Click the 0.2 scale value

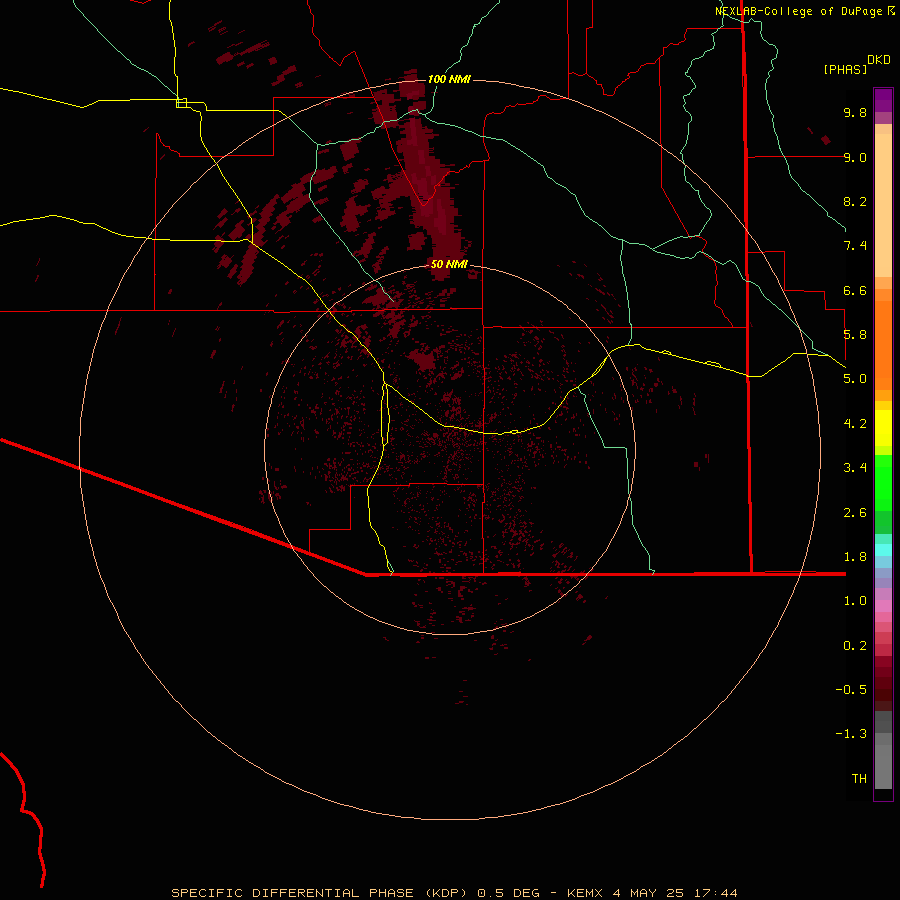click(x=855, y=646)
